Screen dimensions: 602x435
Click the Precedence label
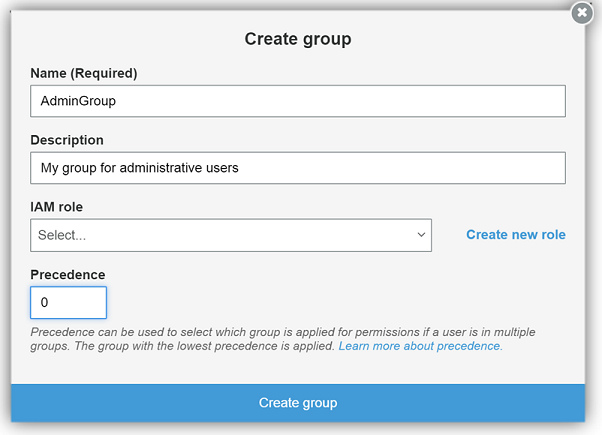coord(68,275)
